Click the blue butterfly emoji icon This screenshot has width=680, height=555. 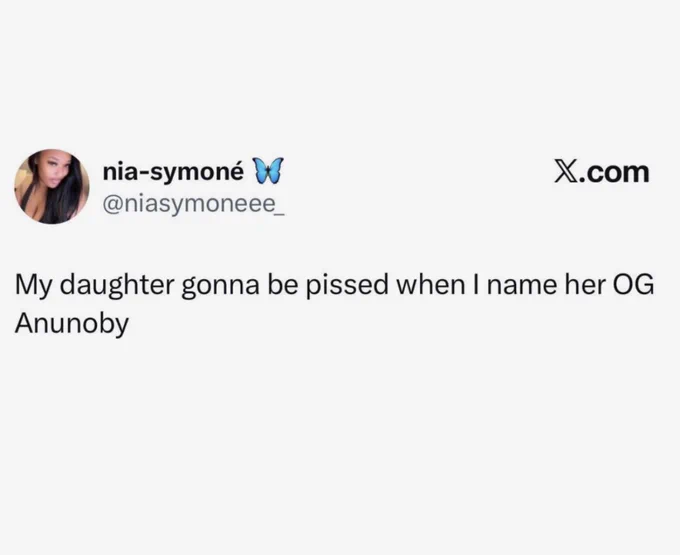268,170
